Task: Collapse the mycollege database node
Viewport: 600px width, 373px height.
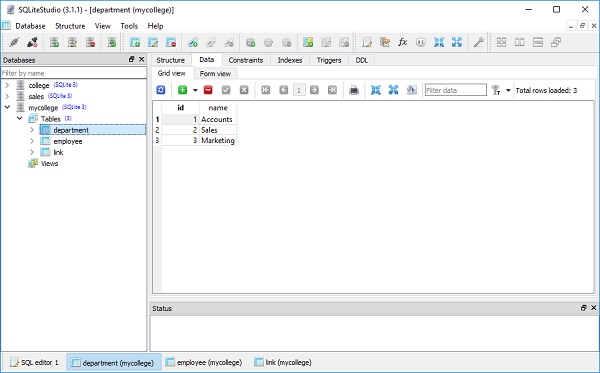Action: 7,107
